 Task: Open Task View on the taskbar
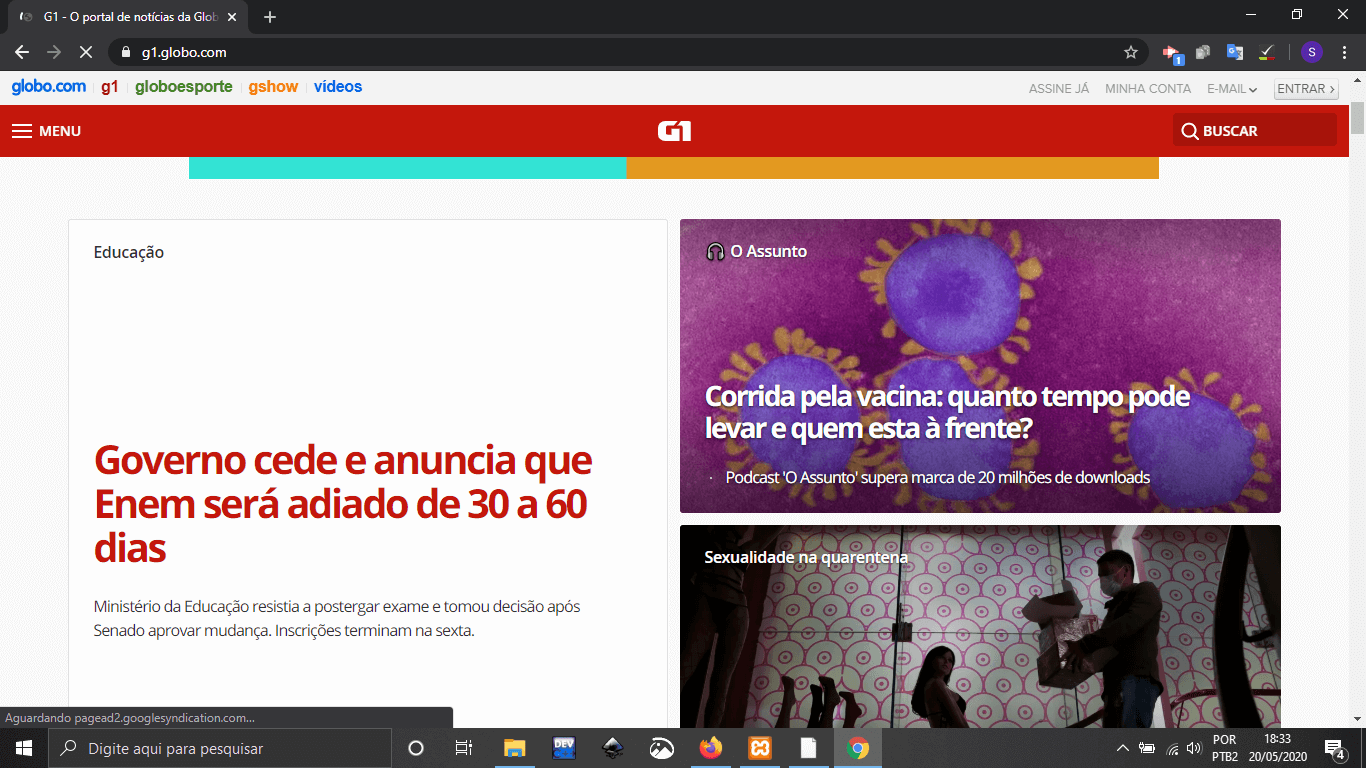tap(464, 748)
